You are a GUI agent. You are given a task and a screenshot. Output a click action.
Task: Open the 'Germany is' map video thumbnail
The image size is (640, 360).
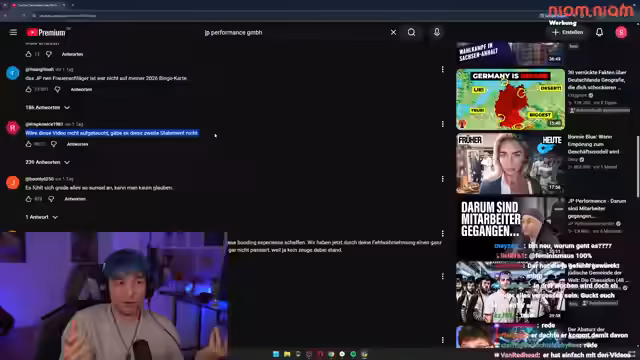click(x=510, y=99)
